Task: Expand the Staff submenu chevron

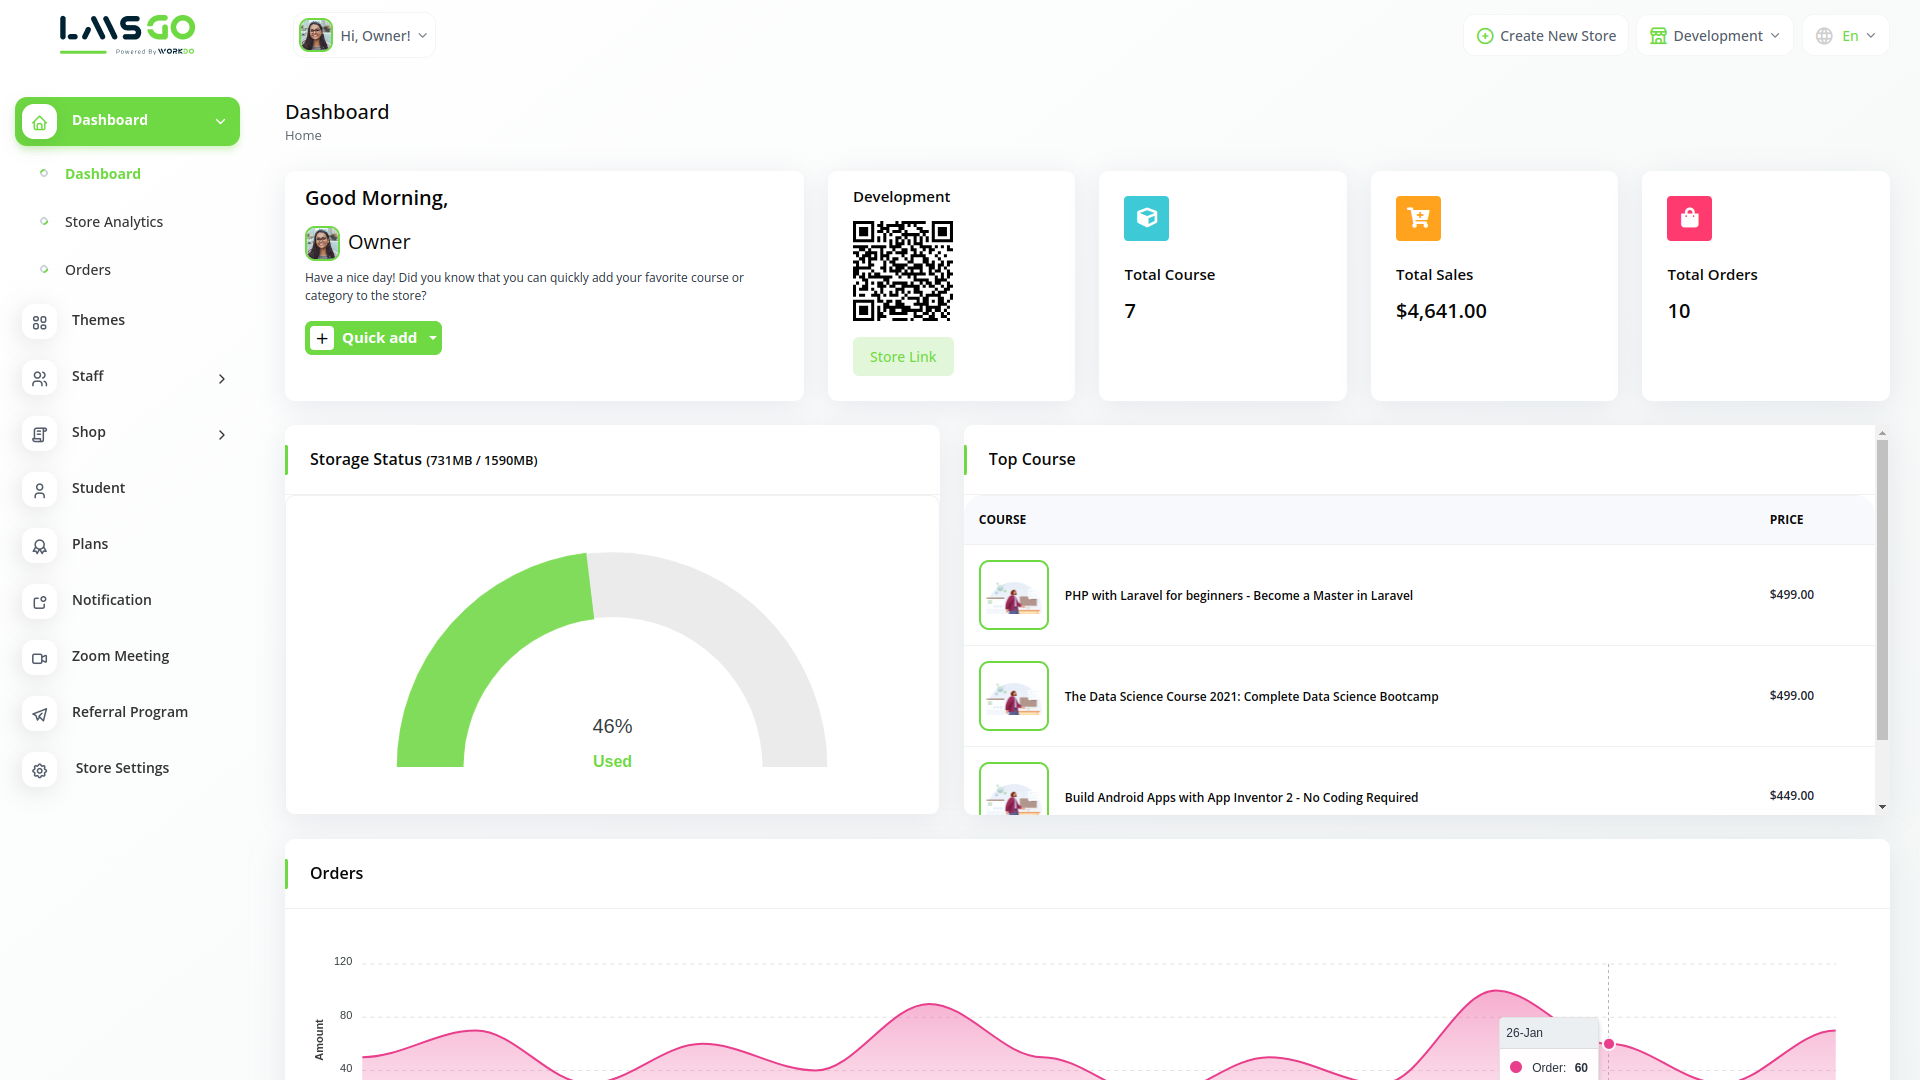Action: pos(222,379)
